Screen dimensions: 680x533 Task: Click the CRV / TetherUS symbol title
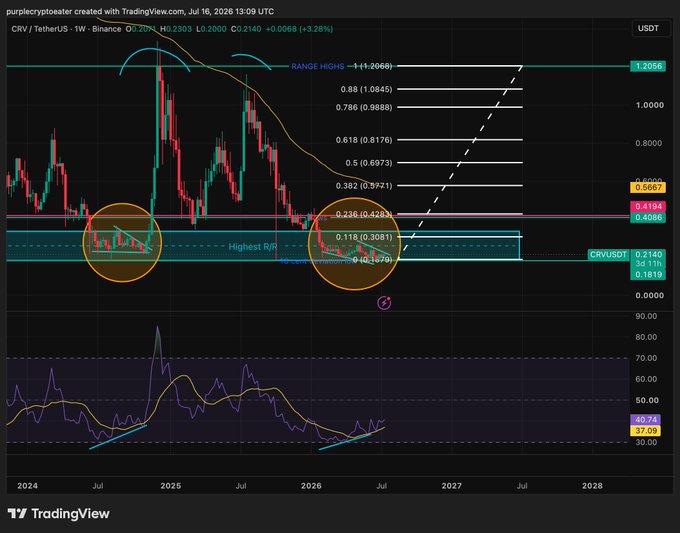coord(39,29)
